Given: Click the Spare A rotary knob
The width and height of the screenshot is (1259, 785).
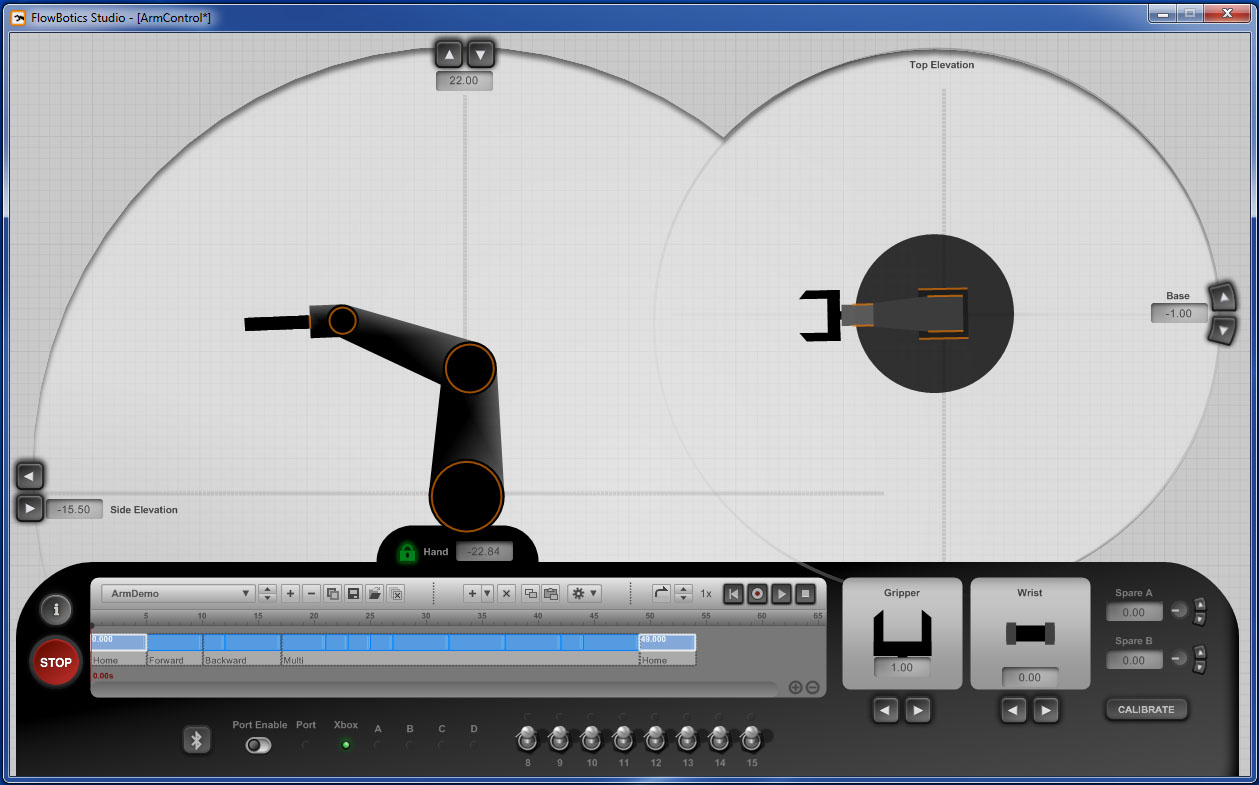Looking at the screenshot, I should coord(1179,610).
